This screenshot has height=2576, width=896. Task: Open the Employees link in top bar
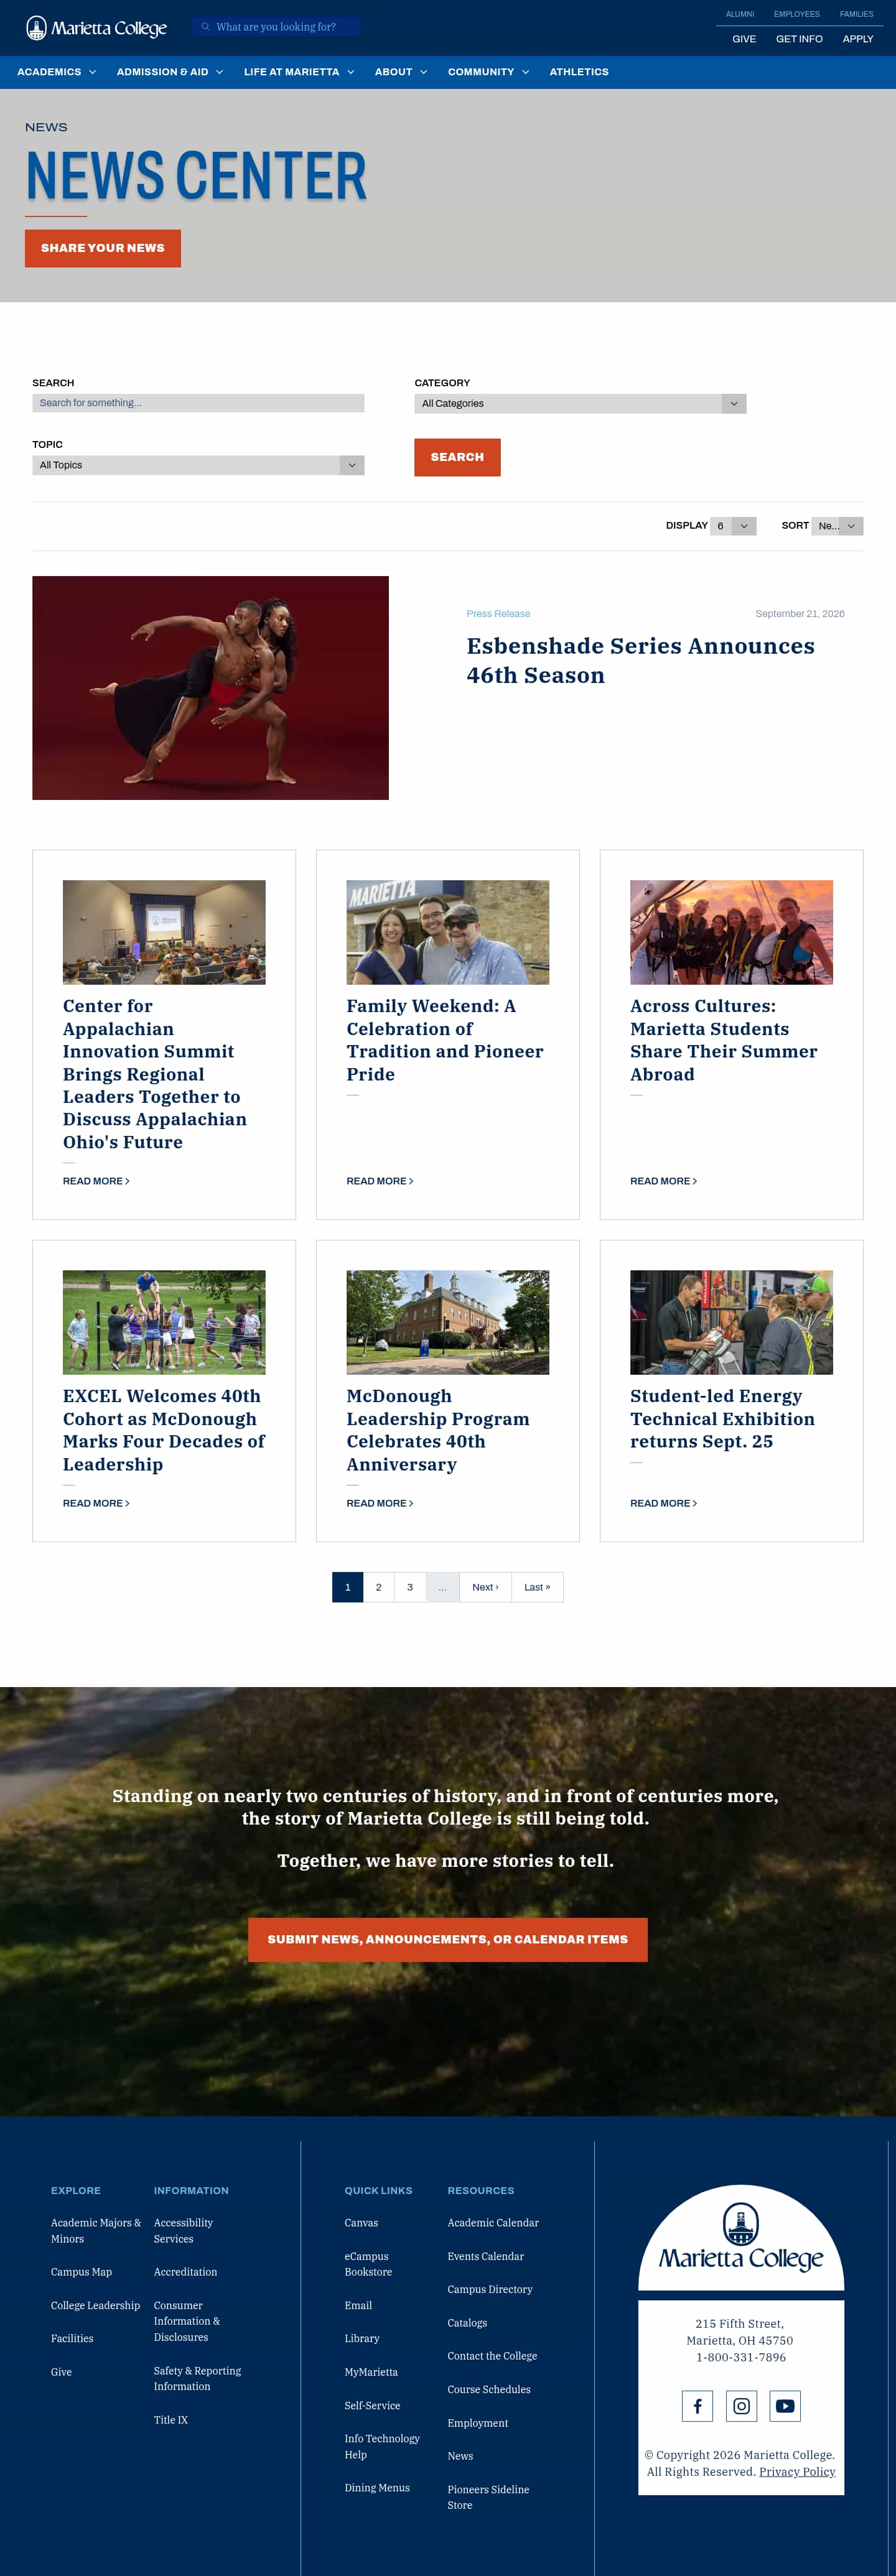tap(796, 14)
